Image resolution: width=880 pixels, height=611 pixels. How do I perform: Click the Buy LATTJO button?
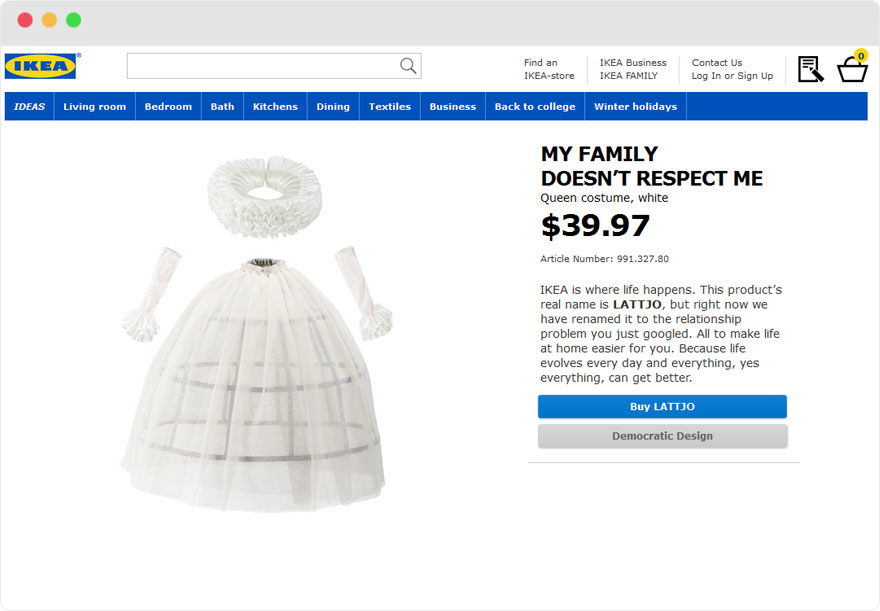point(662,407)
